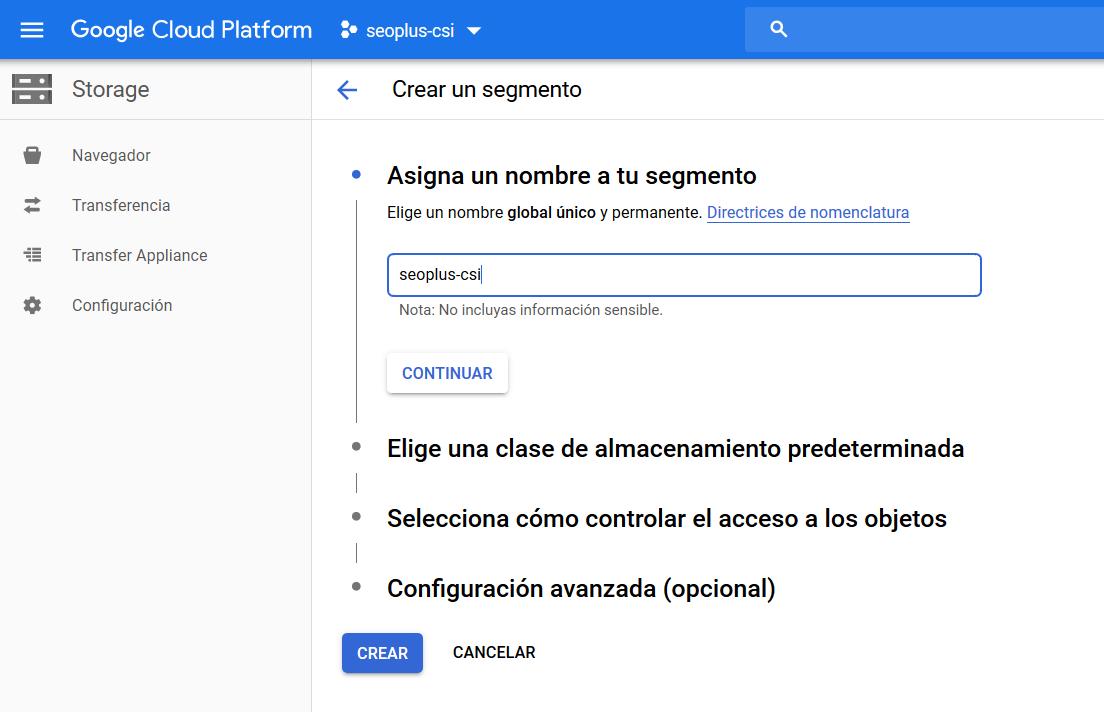Click the seoplus-csi project icon

(348, 30)
